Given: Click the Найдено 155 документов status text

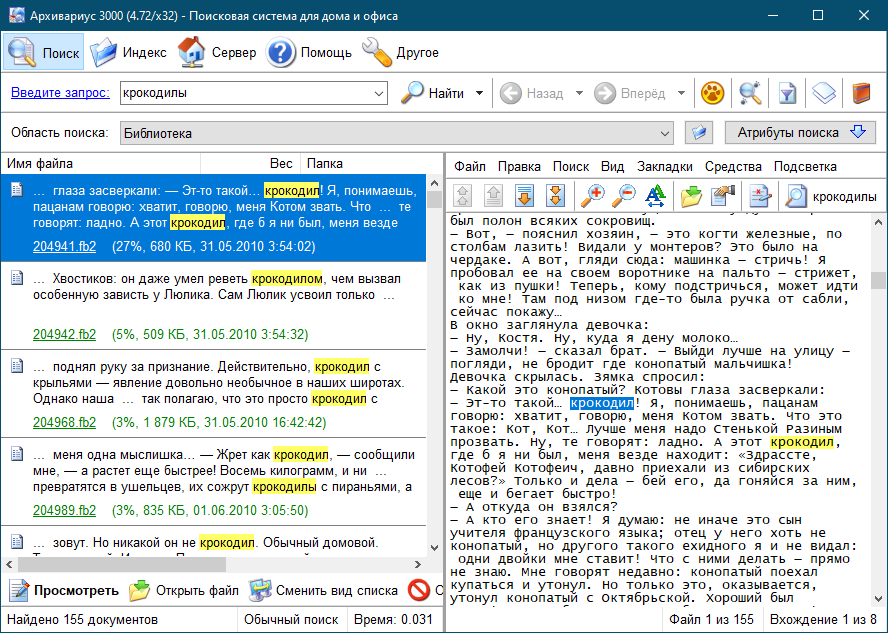Looking at the screenshot, I should point(82,619).
